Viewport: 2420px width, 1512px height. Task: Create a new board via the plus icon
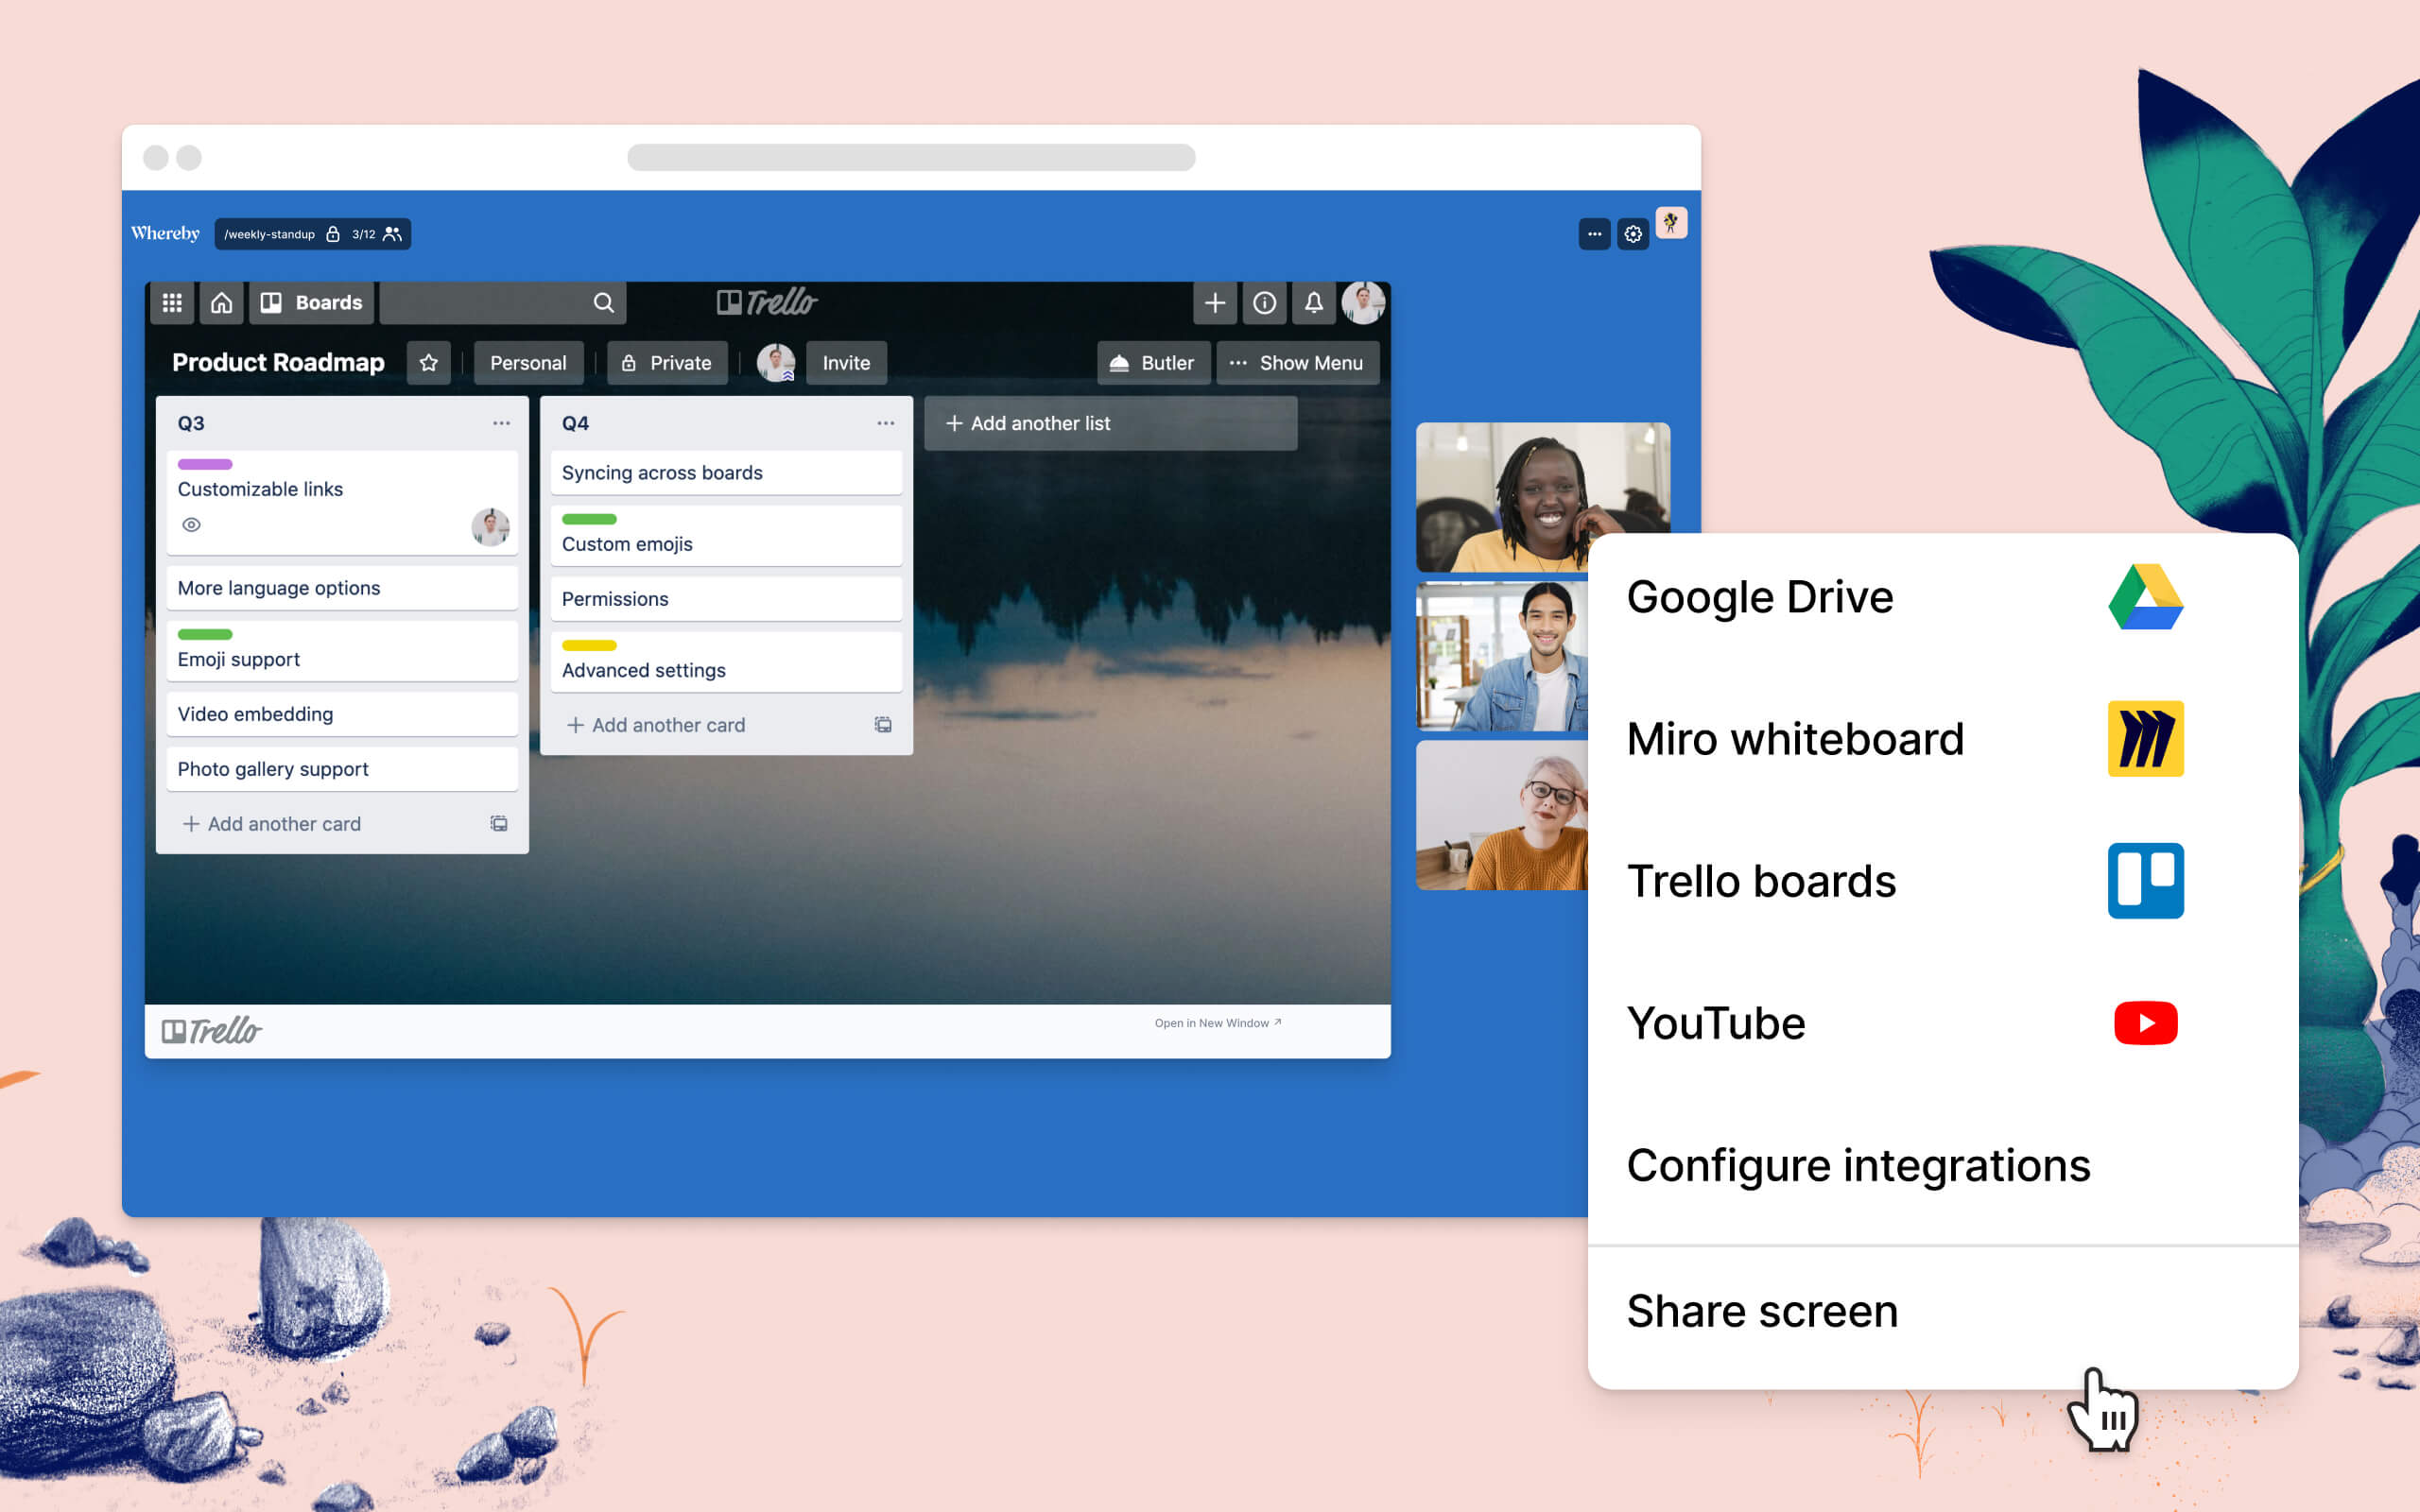pos(1214,302)
